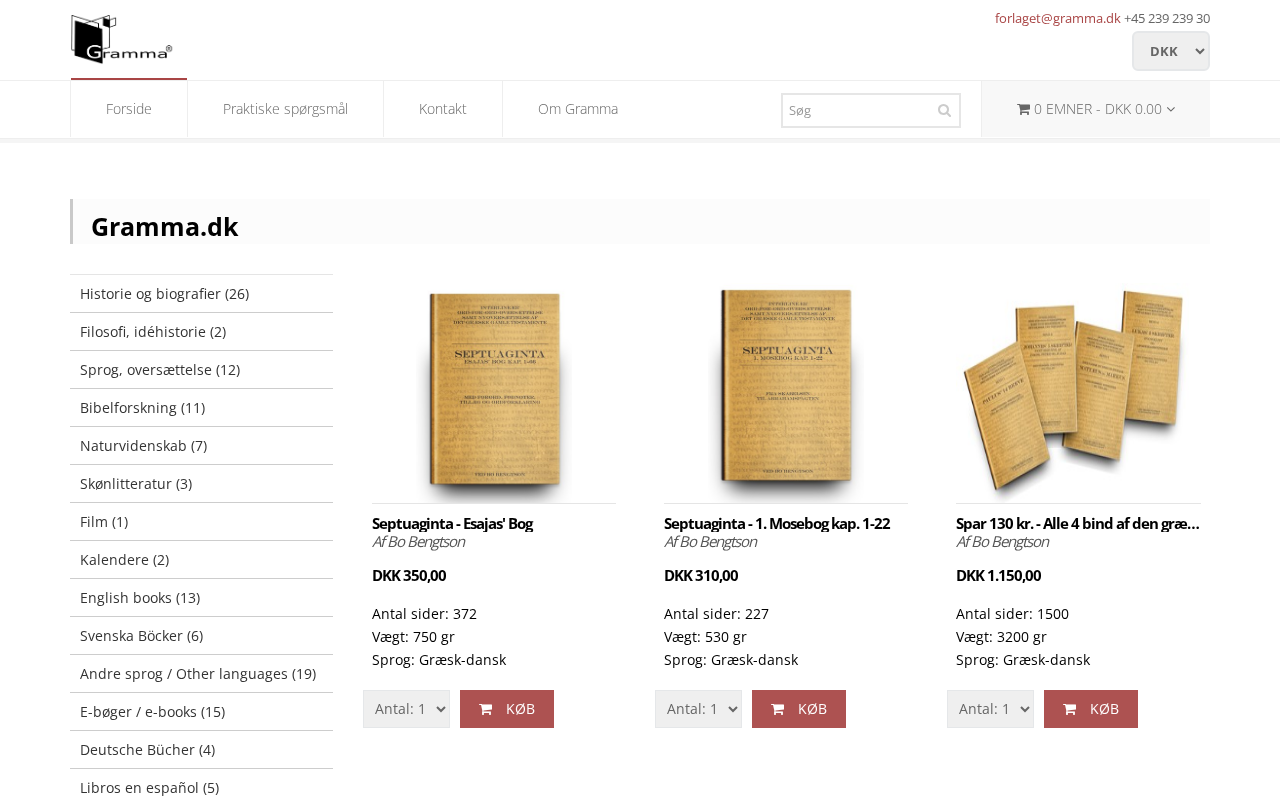The image size is (1280, 800).
Task: Open the shopping cart summary
Action: coord(1096,109)
